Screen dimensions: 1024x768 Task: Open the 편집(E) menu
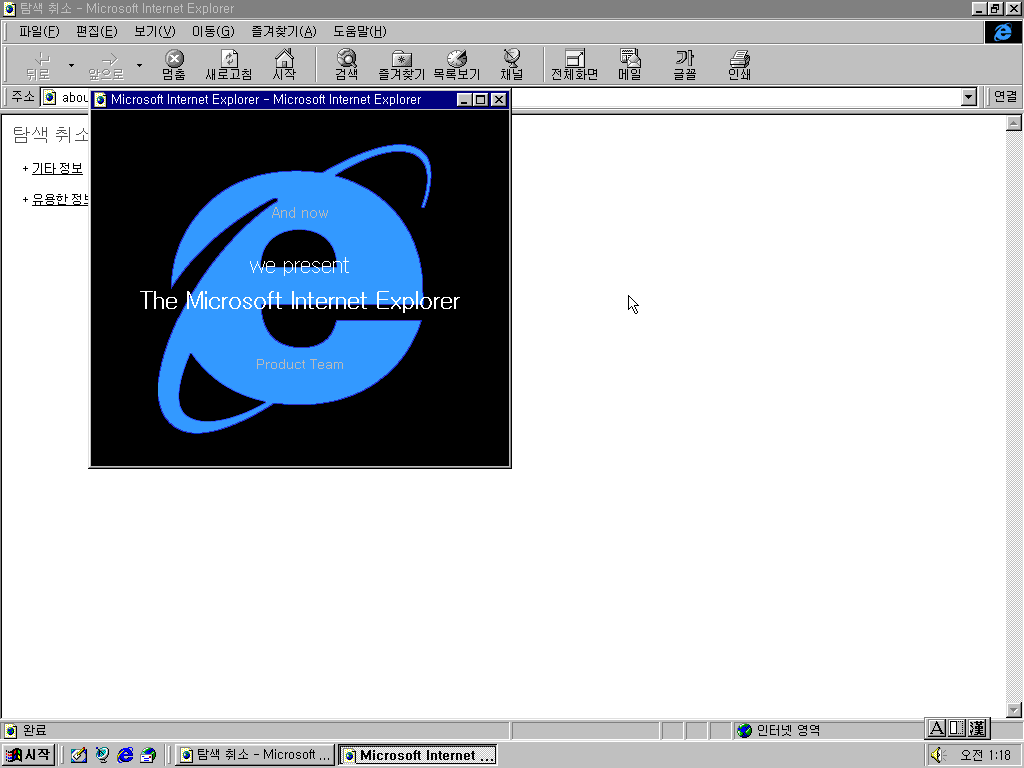[97, 31]
